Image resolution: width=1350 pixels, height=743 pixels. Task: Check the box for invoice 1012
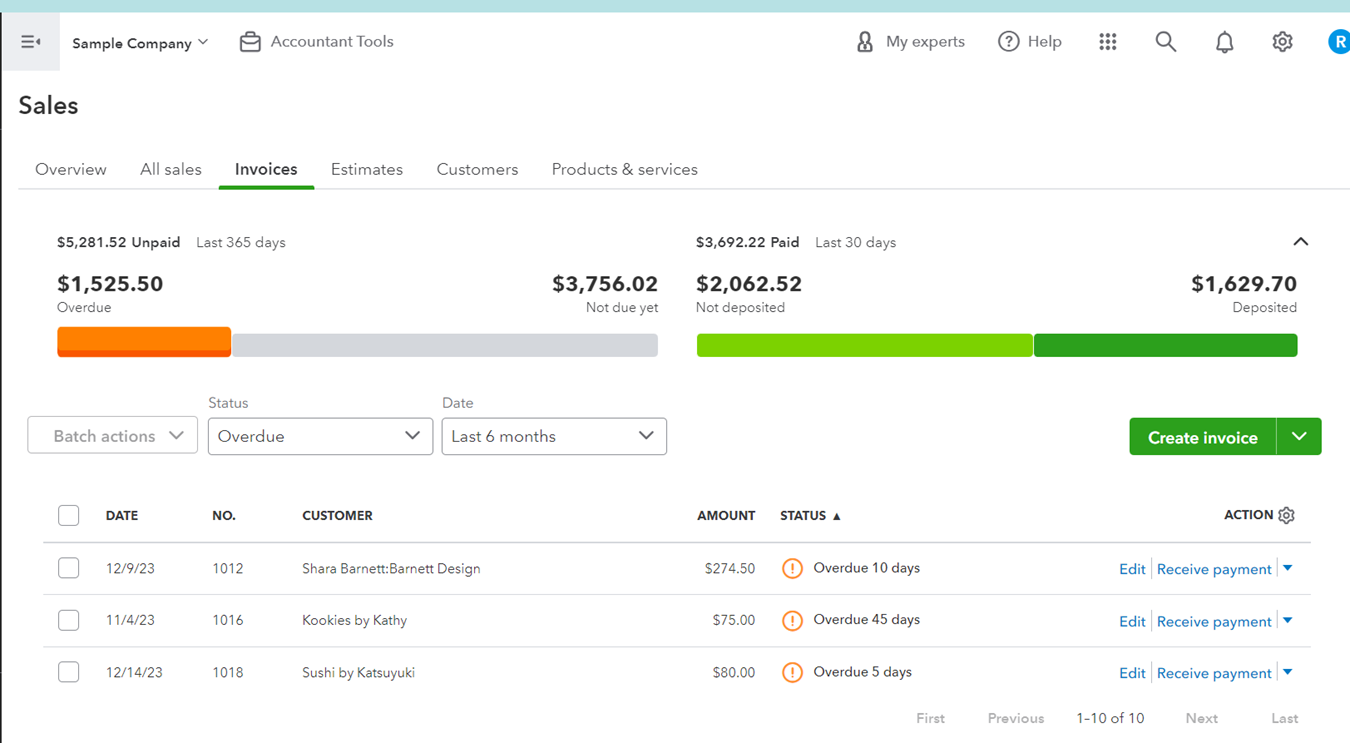[x=68, y=568]
